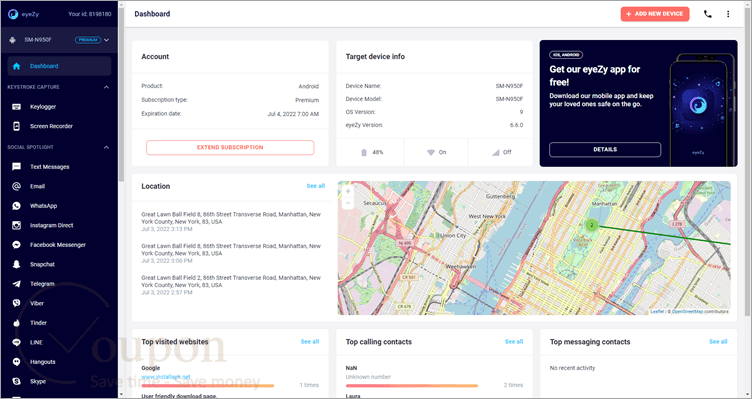Click the Add New Device button
This screenshot has width=752, height=399.
click(x=655, y=14)
